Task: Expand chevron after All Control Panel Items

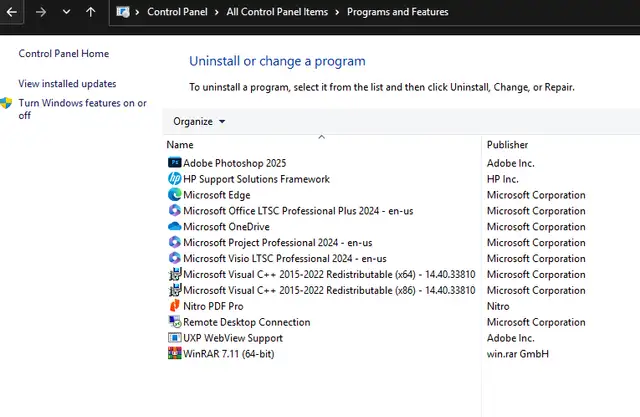Action: click(337, 12)
